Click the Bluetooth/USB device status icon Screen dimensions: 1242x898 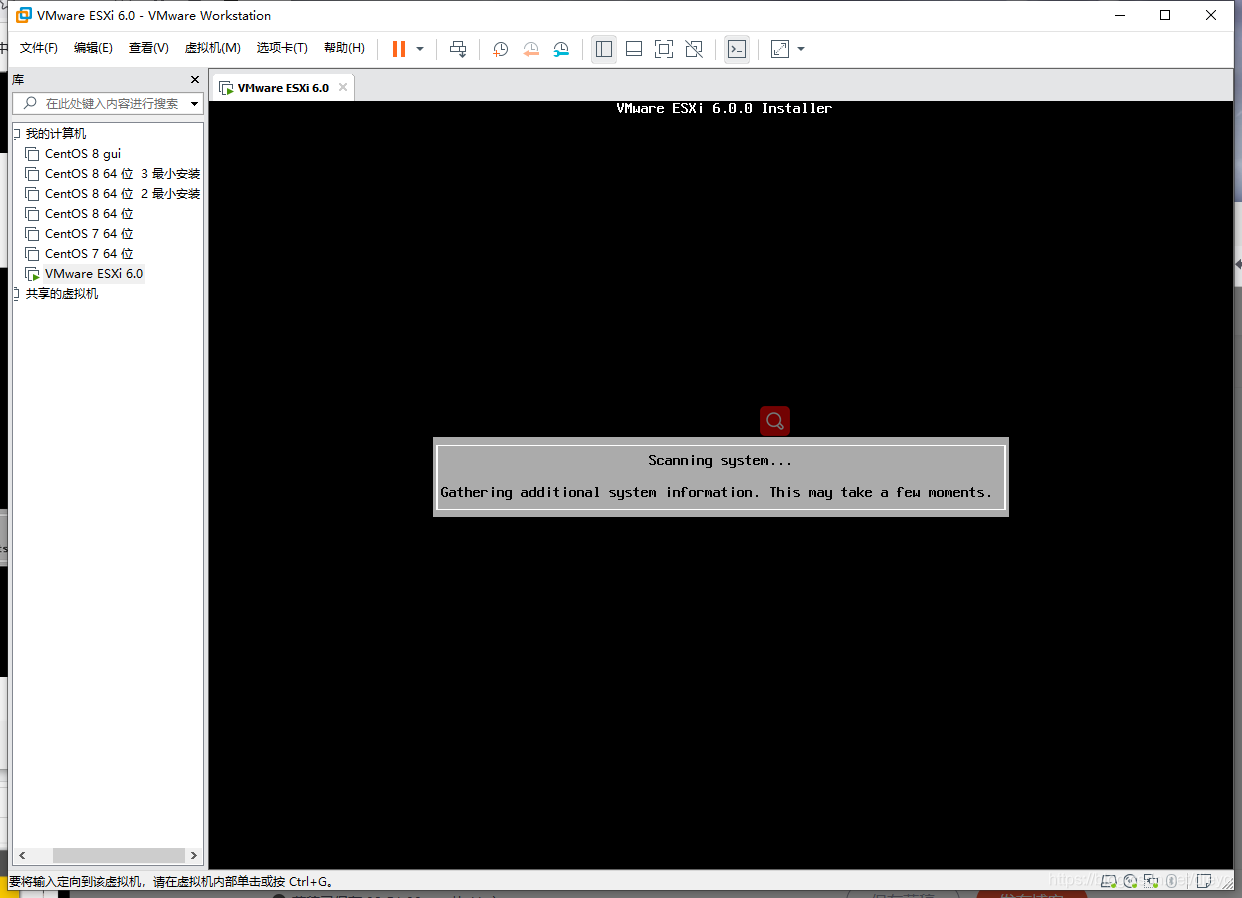1171,881
